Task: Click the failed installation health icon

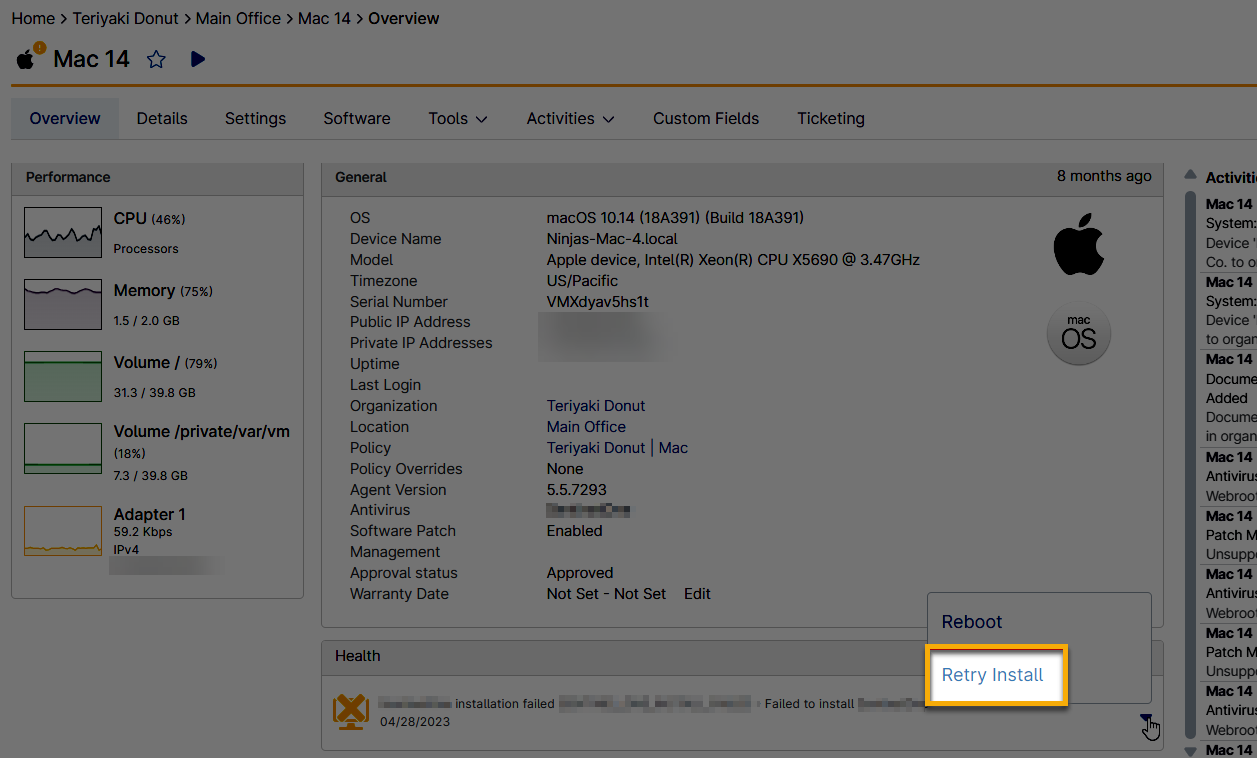Action: coord(351,711)
